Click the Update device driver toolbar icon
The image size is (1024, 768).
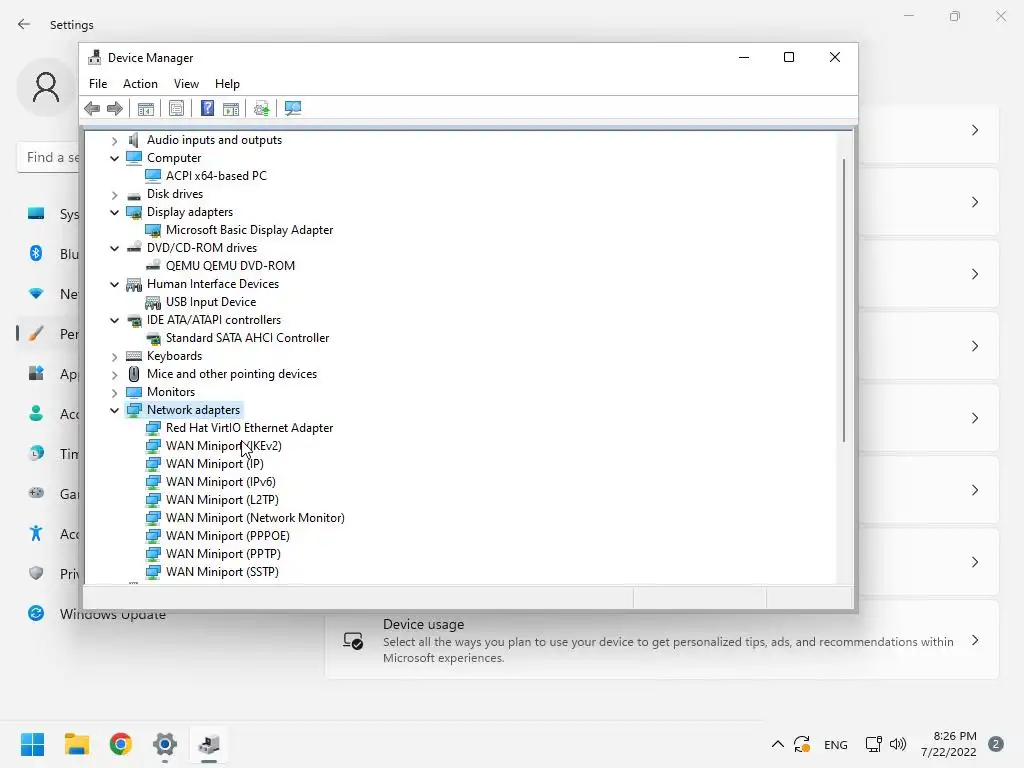pos(262,108)
